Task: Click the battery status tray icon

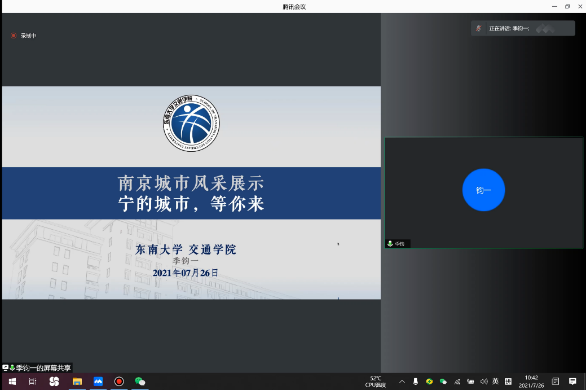Action: click(x=471, y=381)
